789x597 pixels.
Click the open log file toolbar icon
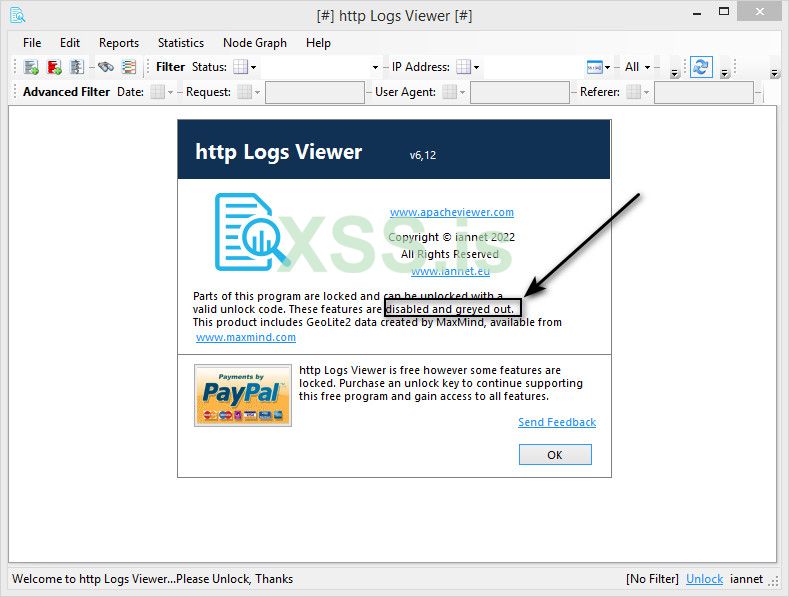coord(31,67)
